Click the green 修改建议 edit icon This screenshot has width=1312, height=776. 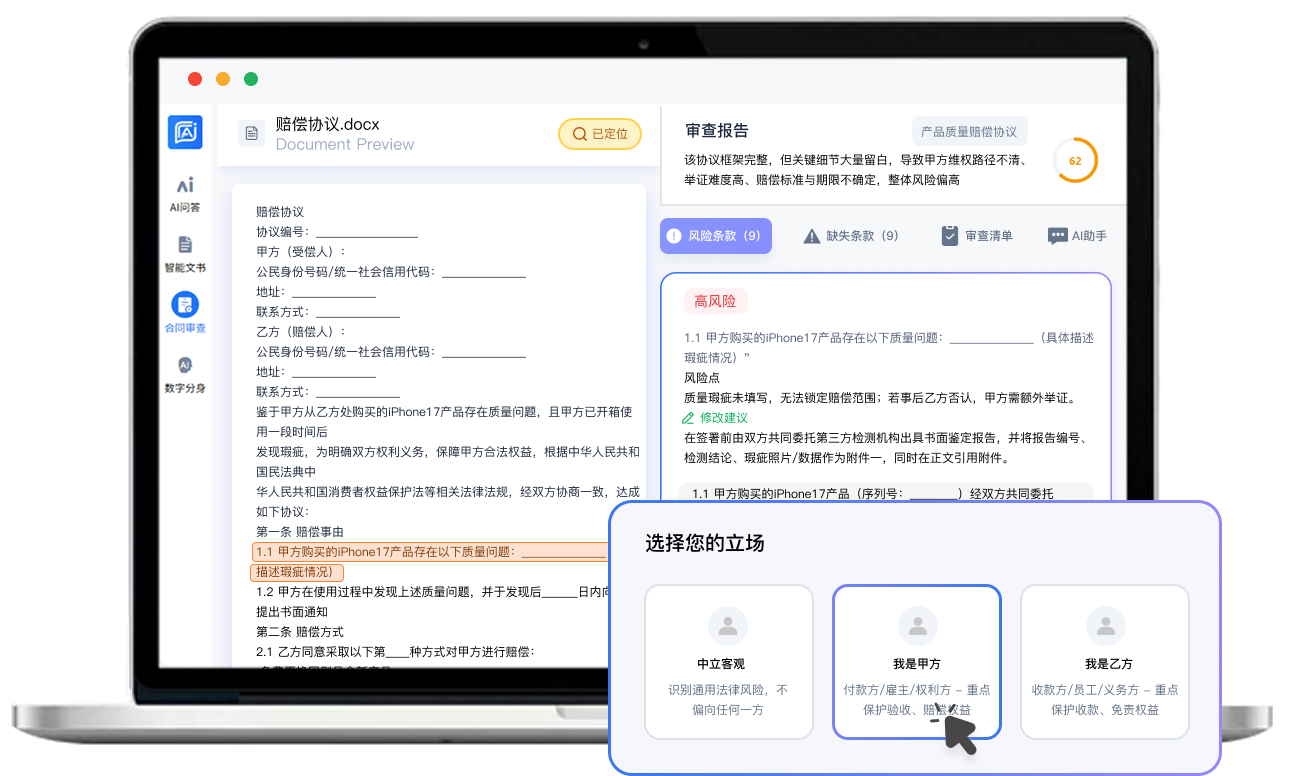click(x=688, y=418)
